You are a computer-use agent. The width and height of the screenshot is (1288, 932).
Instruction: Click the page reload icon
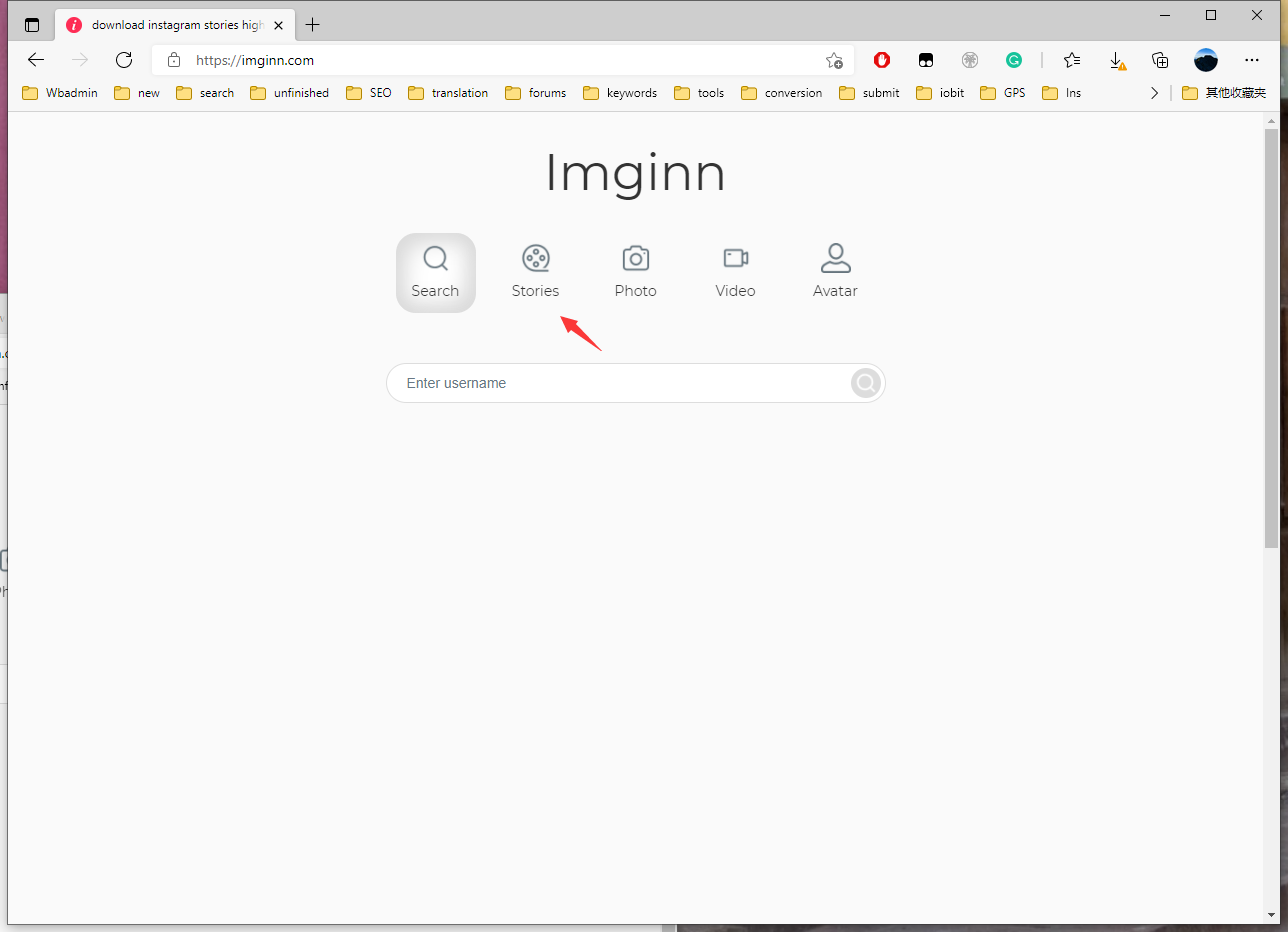124,60
